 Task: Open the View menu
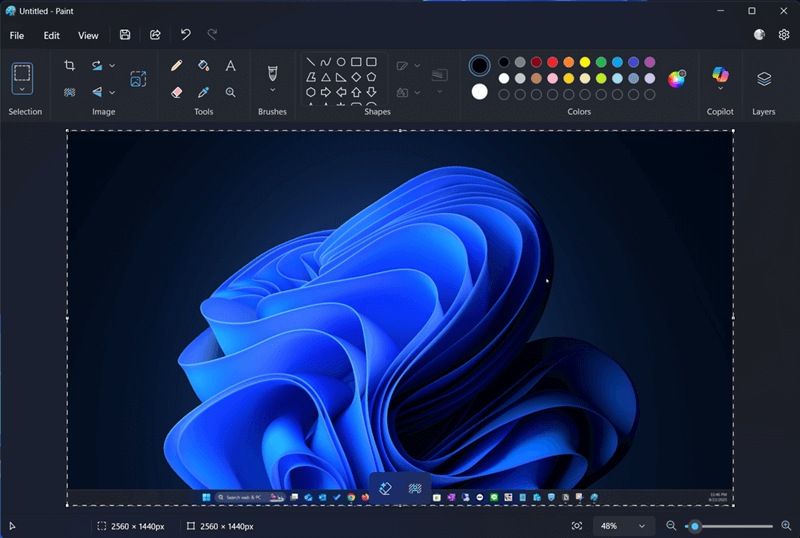tap(88, 35)
